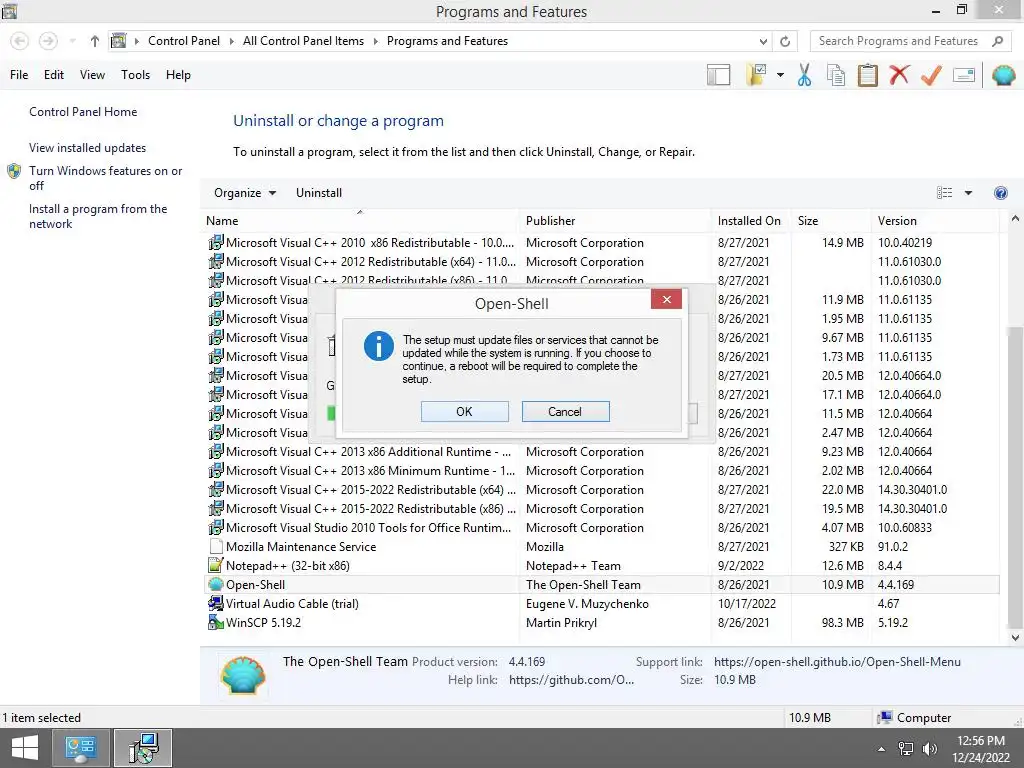Viewport: 1024px width, 768px height.
Task: Click the search magnifier icon
Action: pos(997,41)
